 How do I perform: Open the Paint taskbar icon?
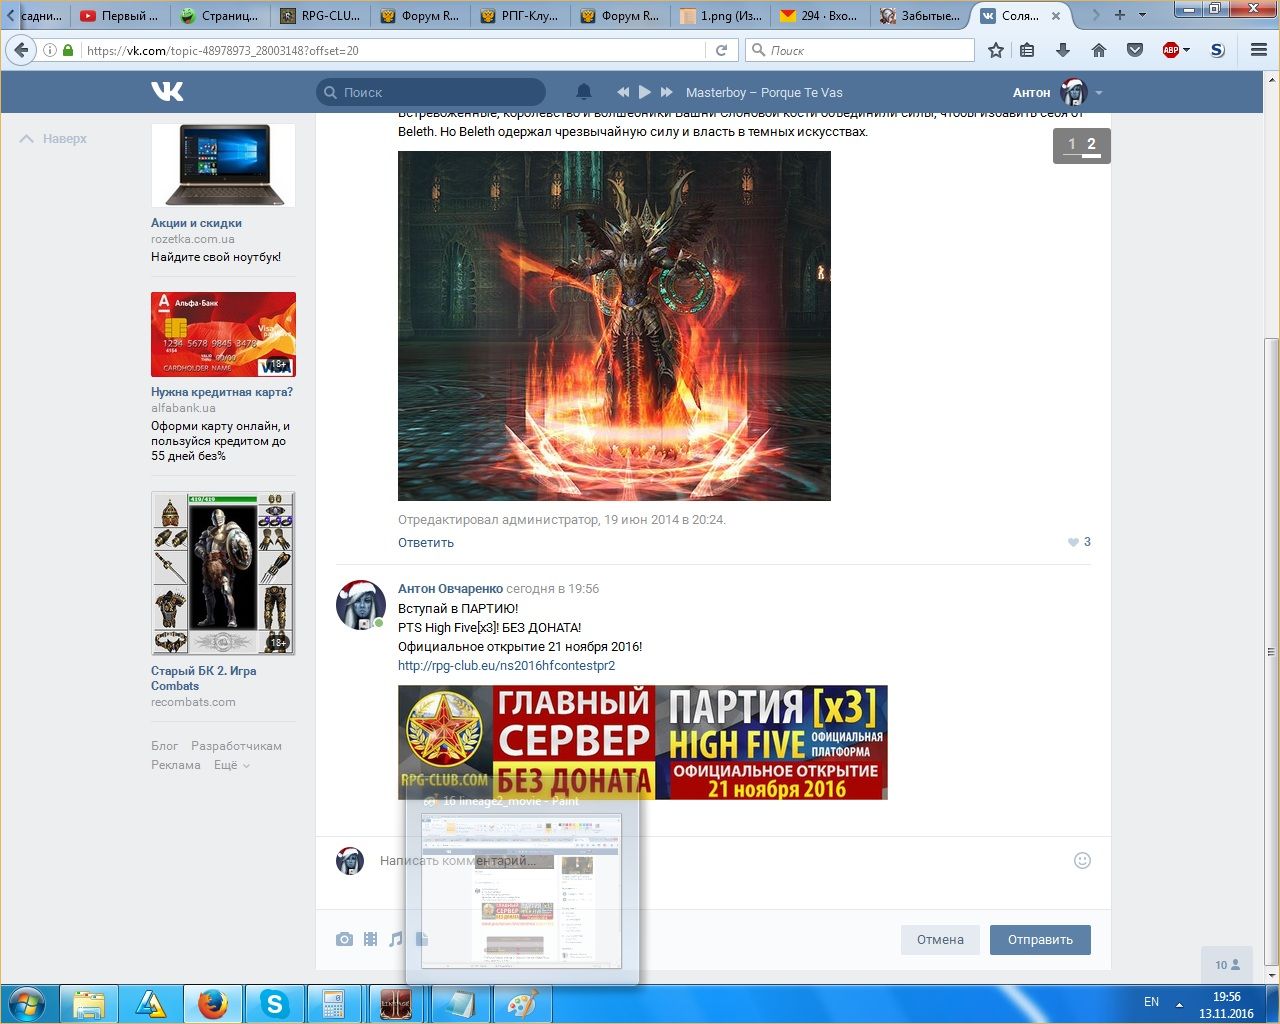point(522,1004)
